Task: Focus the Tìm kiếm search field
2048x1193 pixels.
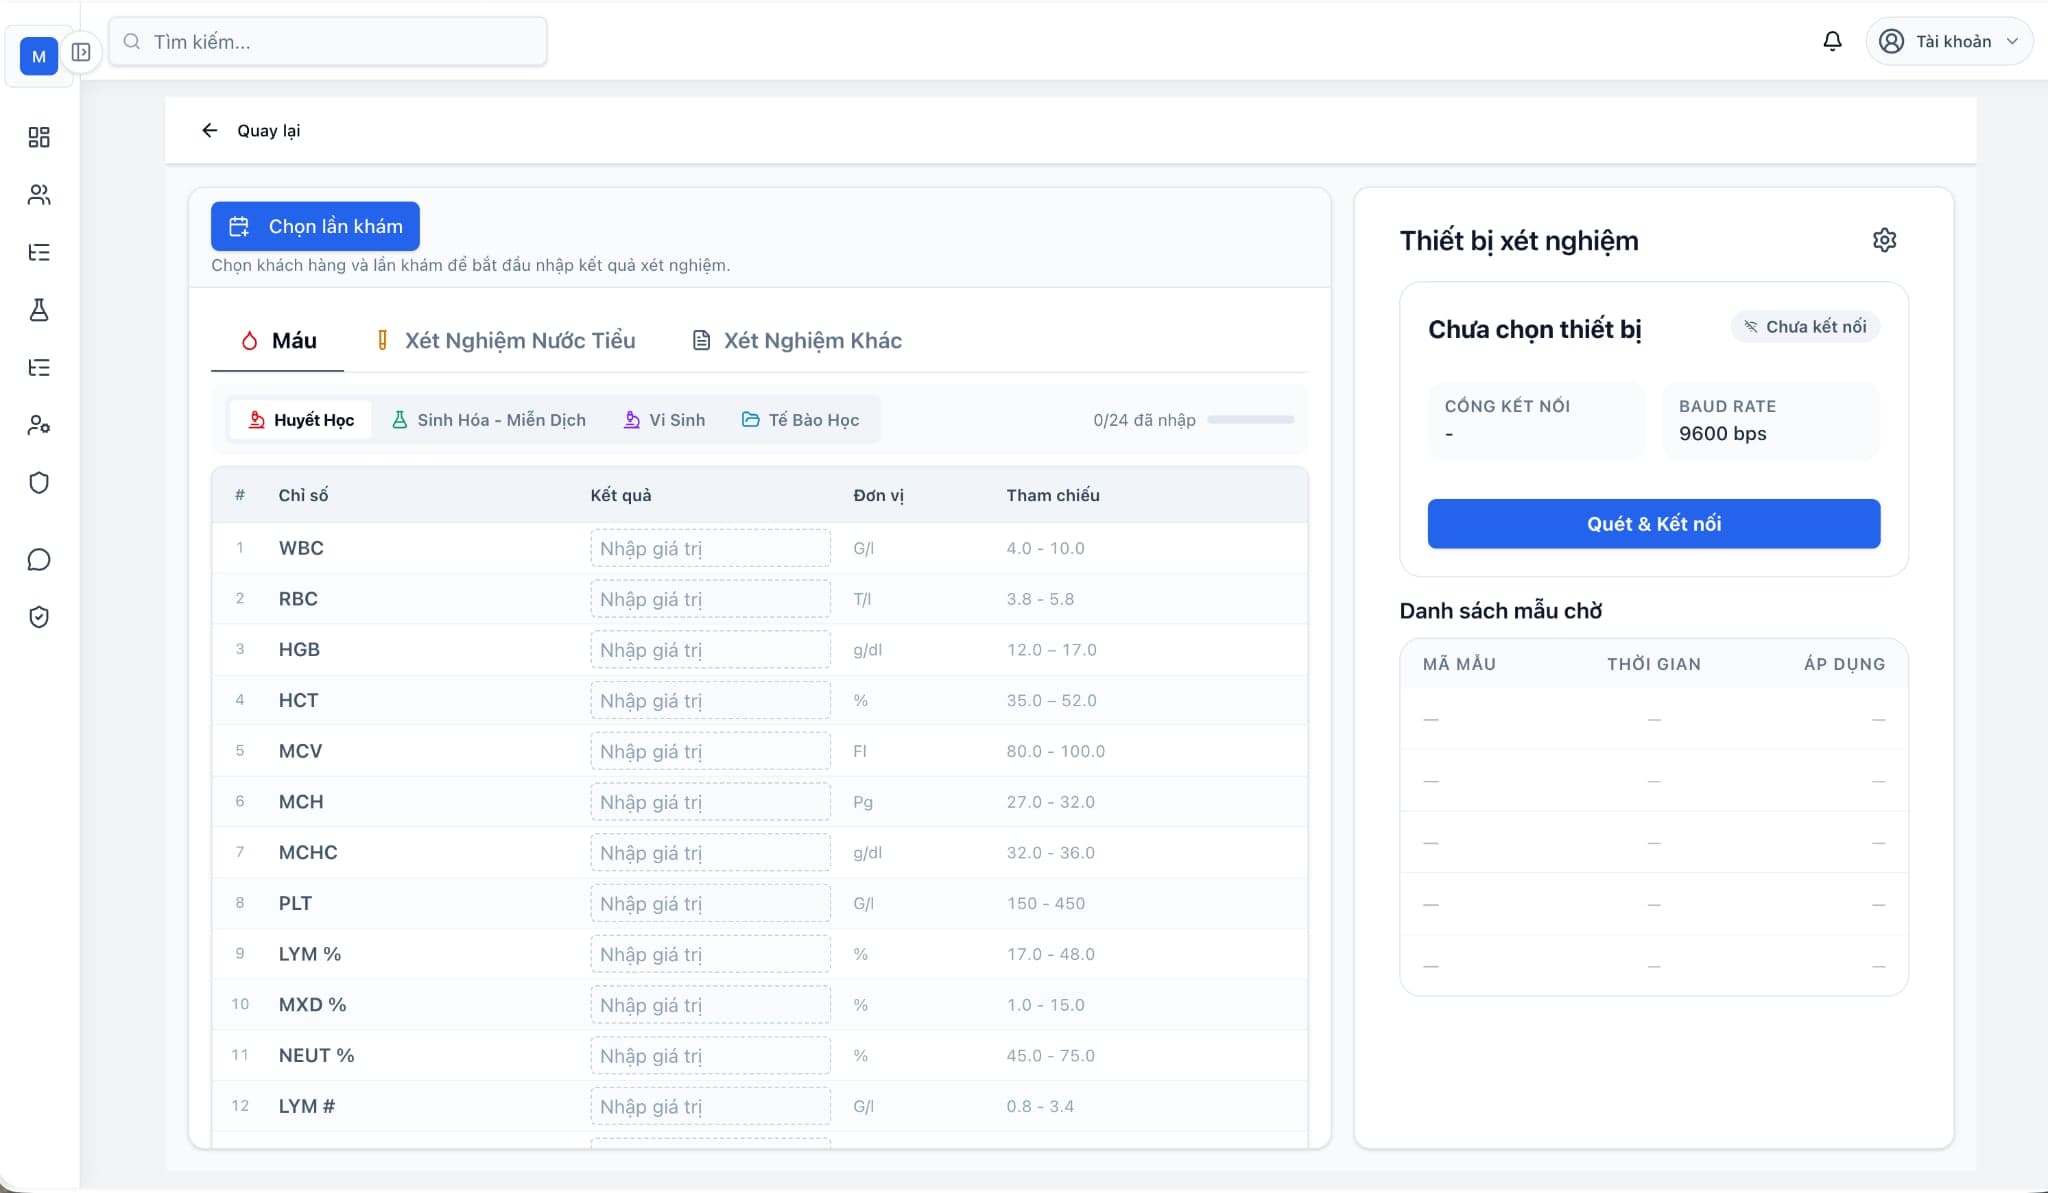Action: point(328,42)
